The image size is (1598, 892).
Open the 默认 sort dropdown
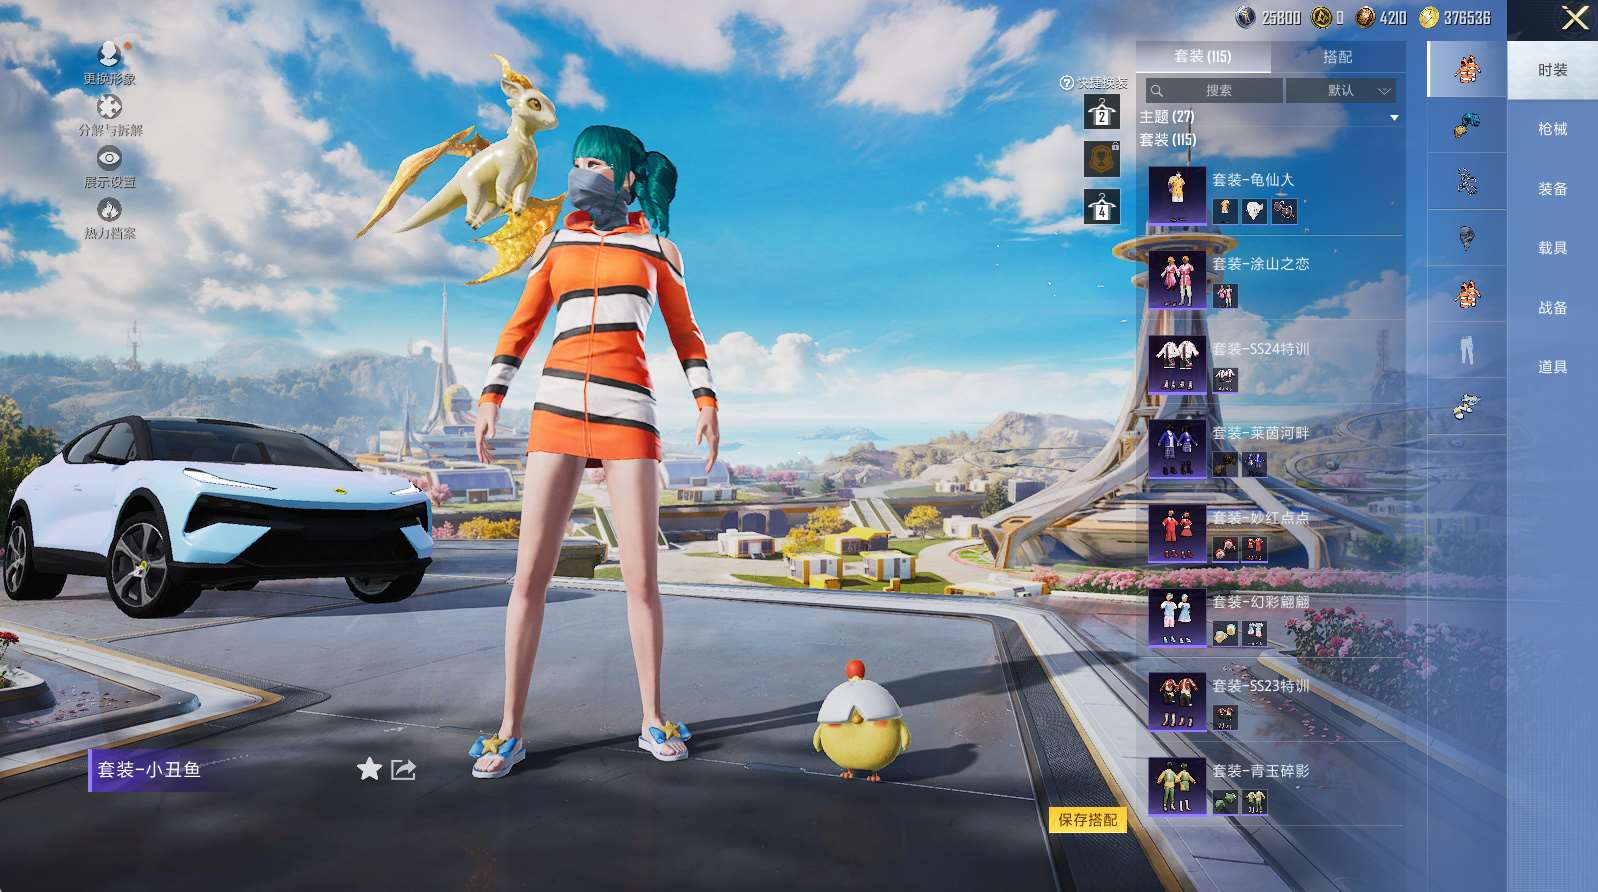(x=1340, y=91)
